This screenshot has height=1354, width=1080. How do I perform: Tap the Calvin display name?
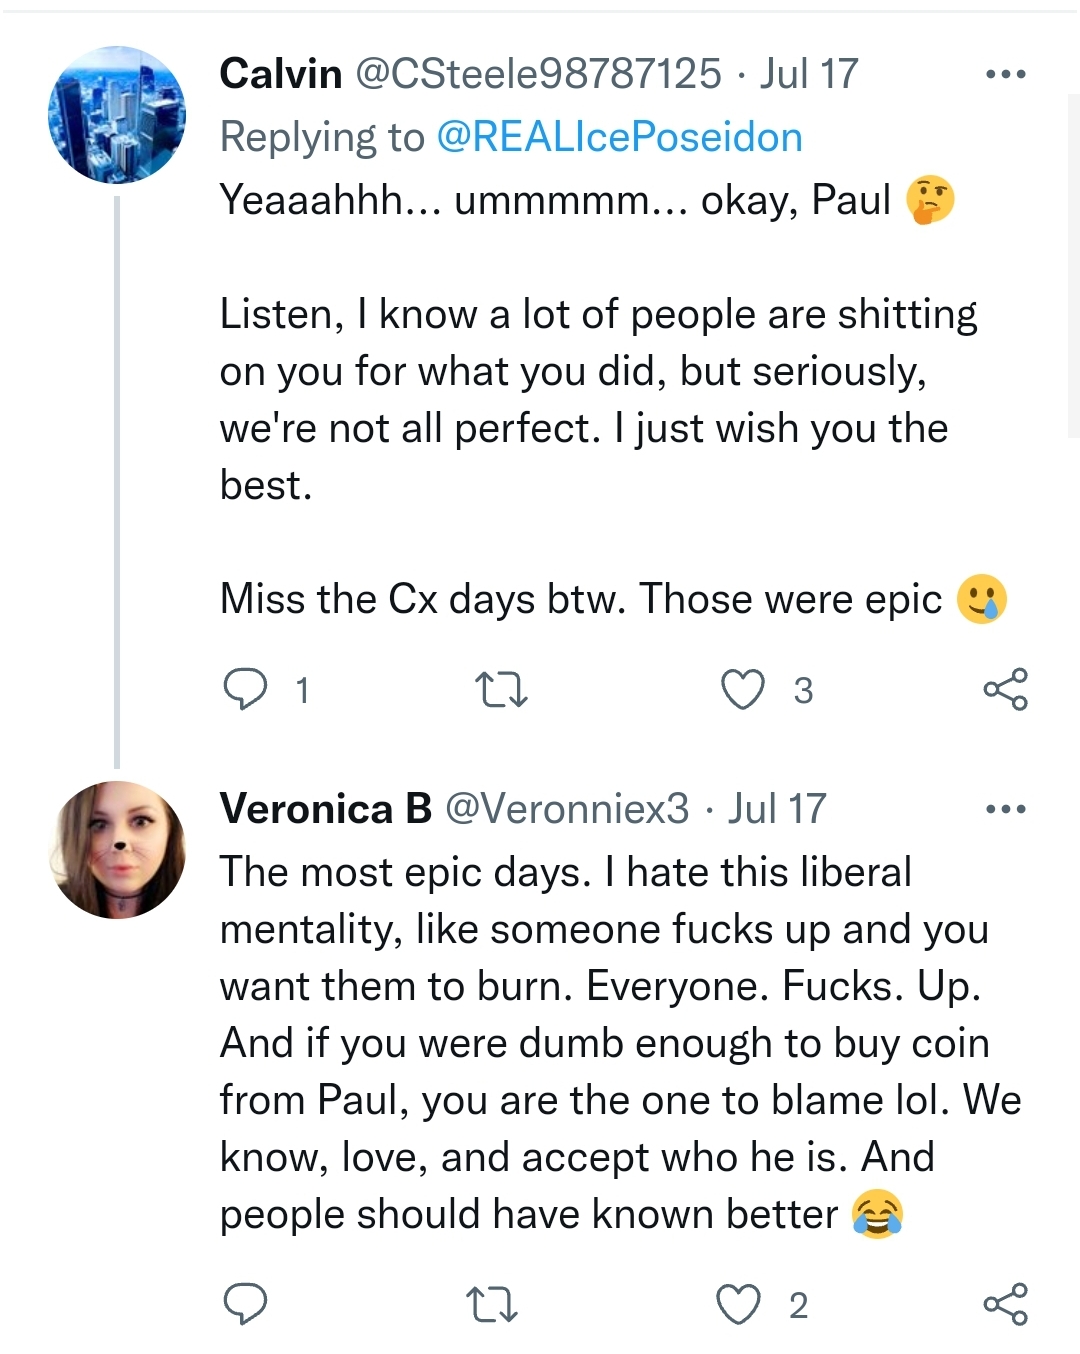pyautogui.click(x=280, y=74)
